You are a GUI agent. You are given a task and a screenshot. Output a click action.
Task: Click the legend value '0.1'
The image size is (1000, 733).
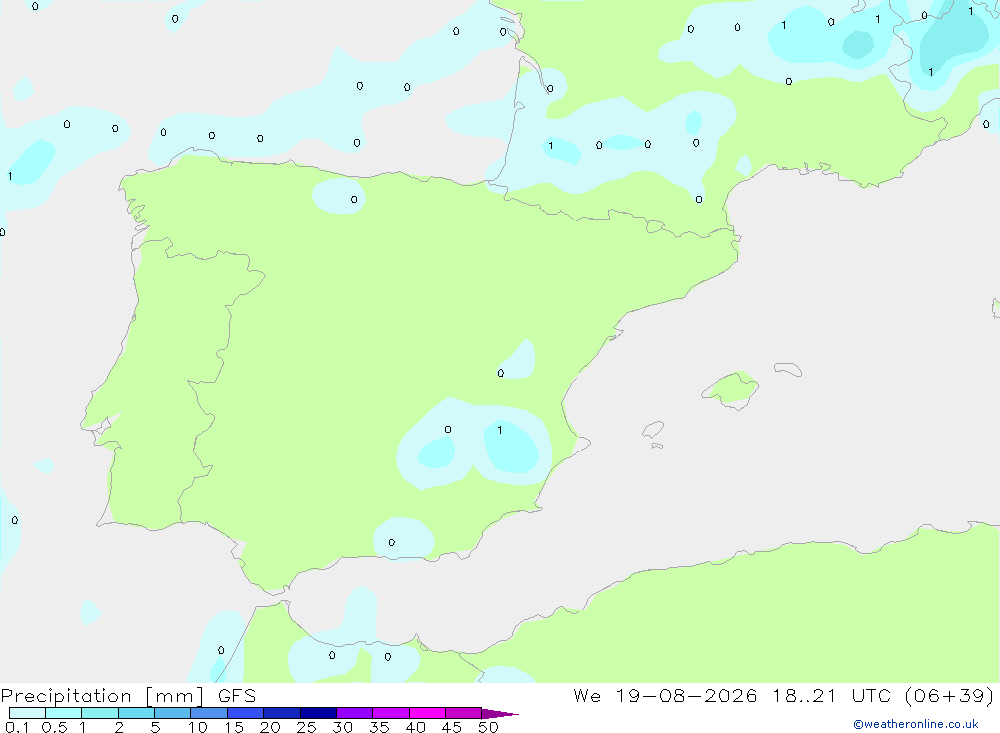[x=17, y=727]
